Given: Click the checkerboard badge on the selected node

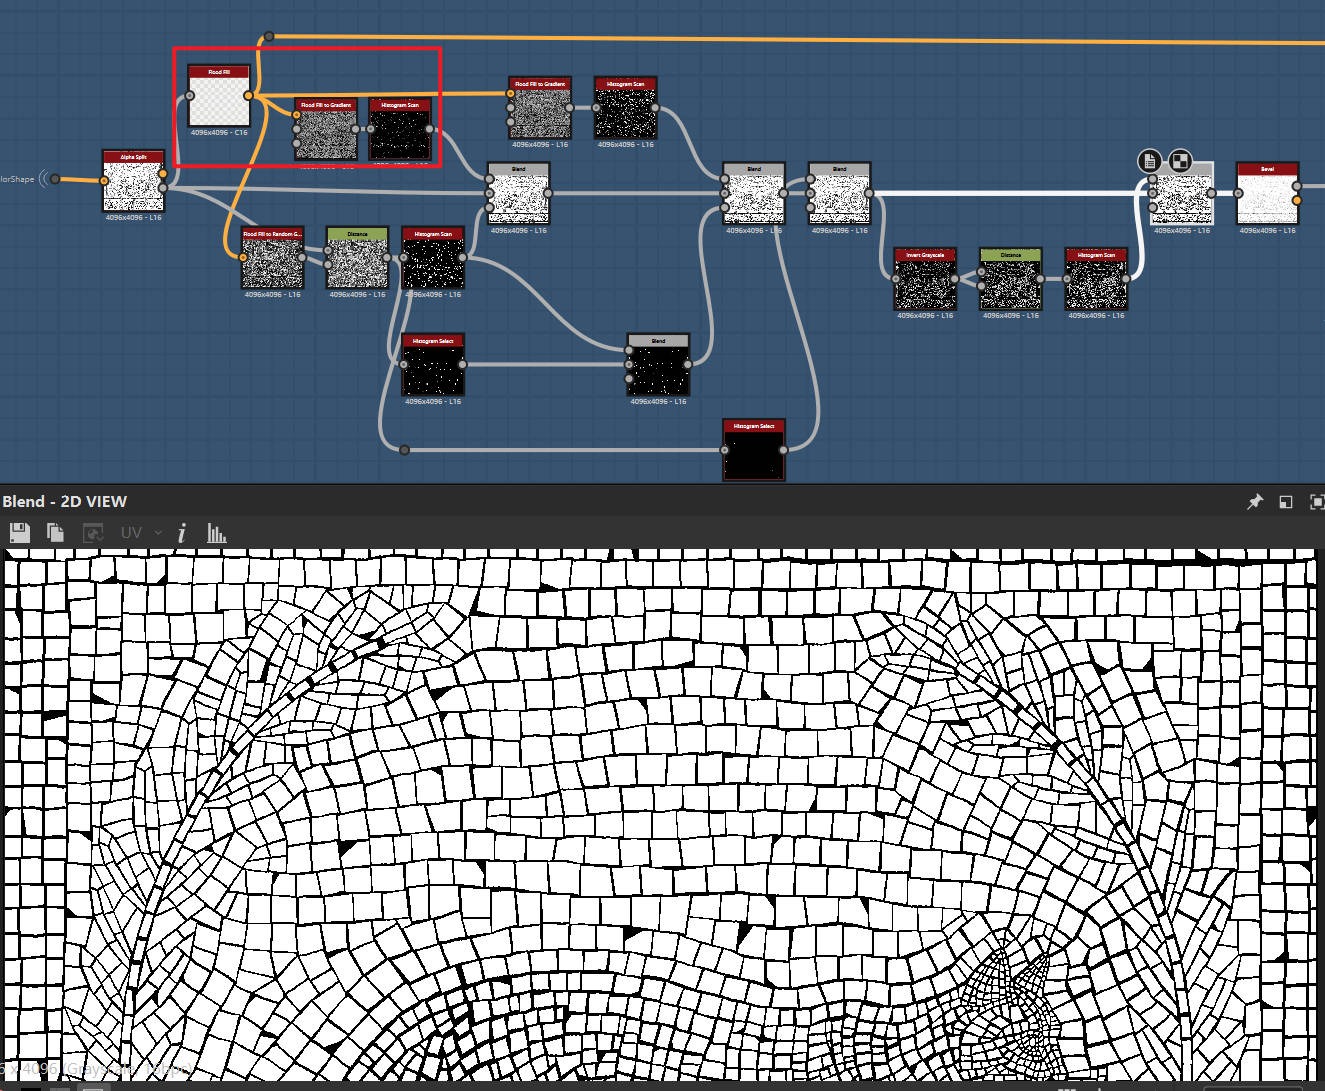Looking at the screenshot, I should [1180, 161].
